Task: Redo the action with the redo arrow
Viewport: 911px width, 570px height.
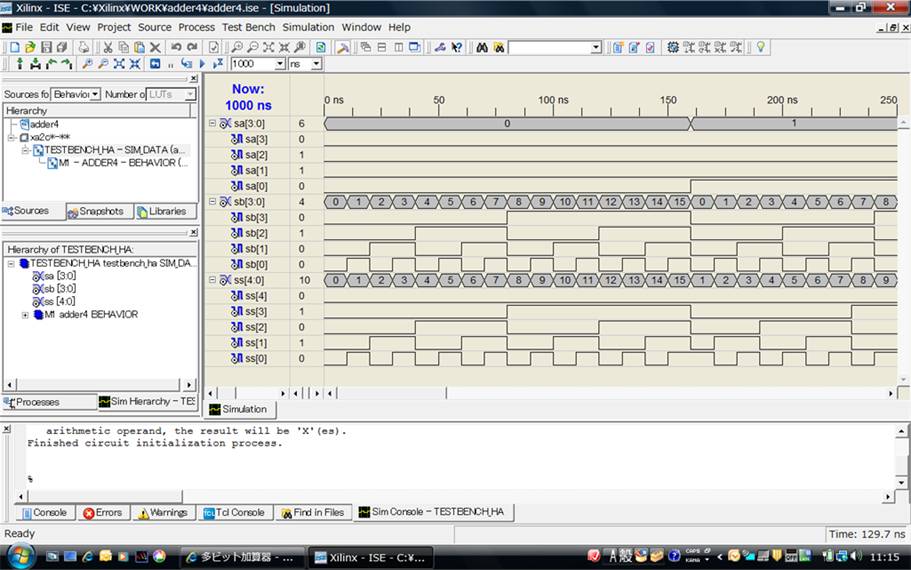Action: pyautogui.click(x=192, y=47)
